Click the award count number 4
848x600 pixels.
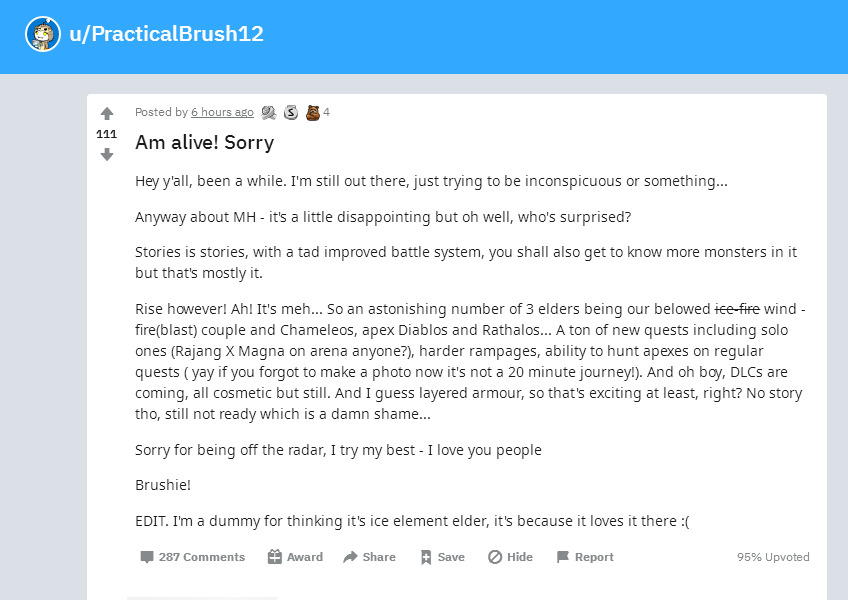coord(326,112)
